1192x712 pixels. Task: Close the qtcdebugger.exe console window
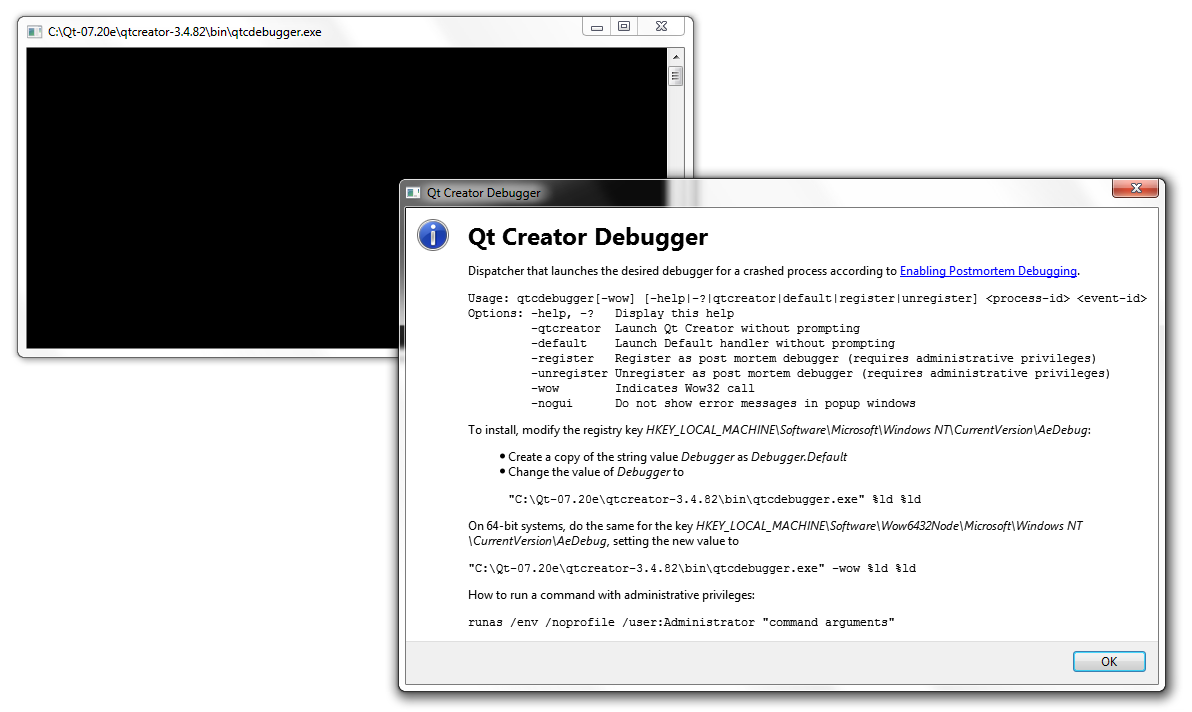661,27
